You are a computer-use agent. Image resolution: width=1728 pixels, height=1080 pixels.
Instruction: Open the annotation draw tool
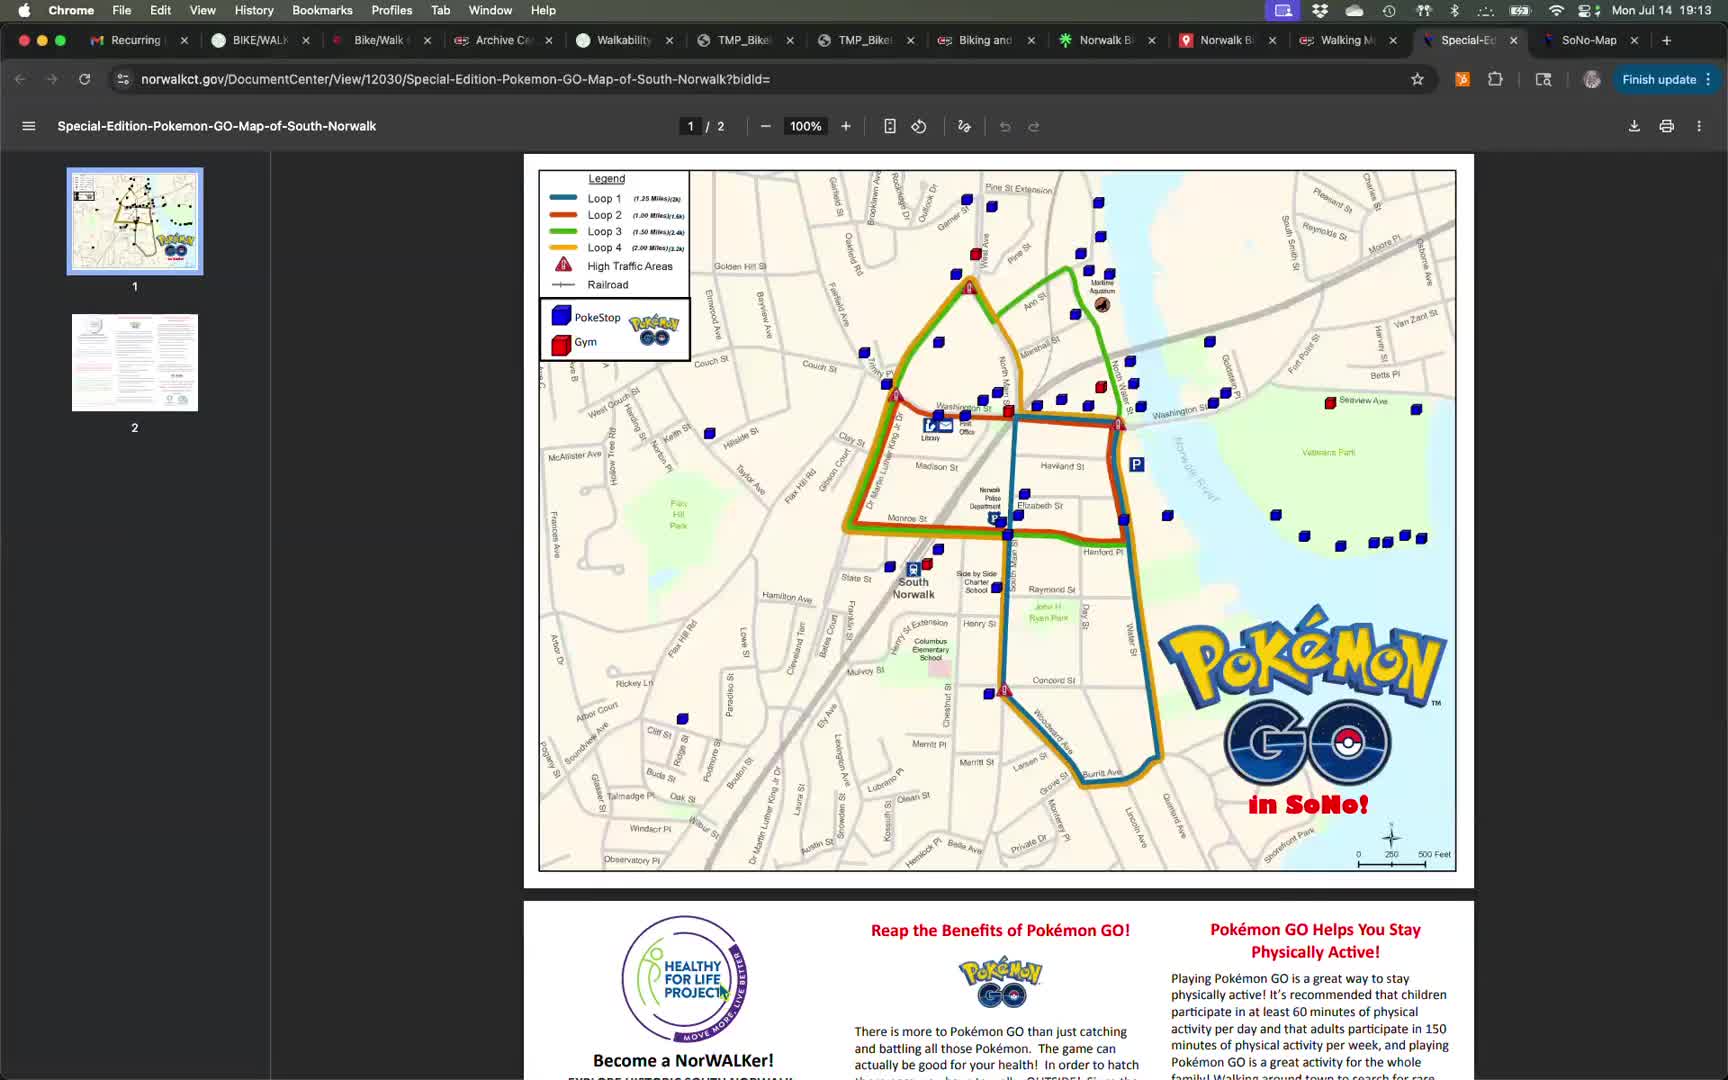click(964, 126)
